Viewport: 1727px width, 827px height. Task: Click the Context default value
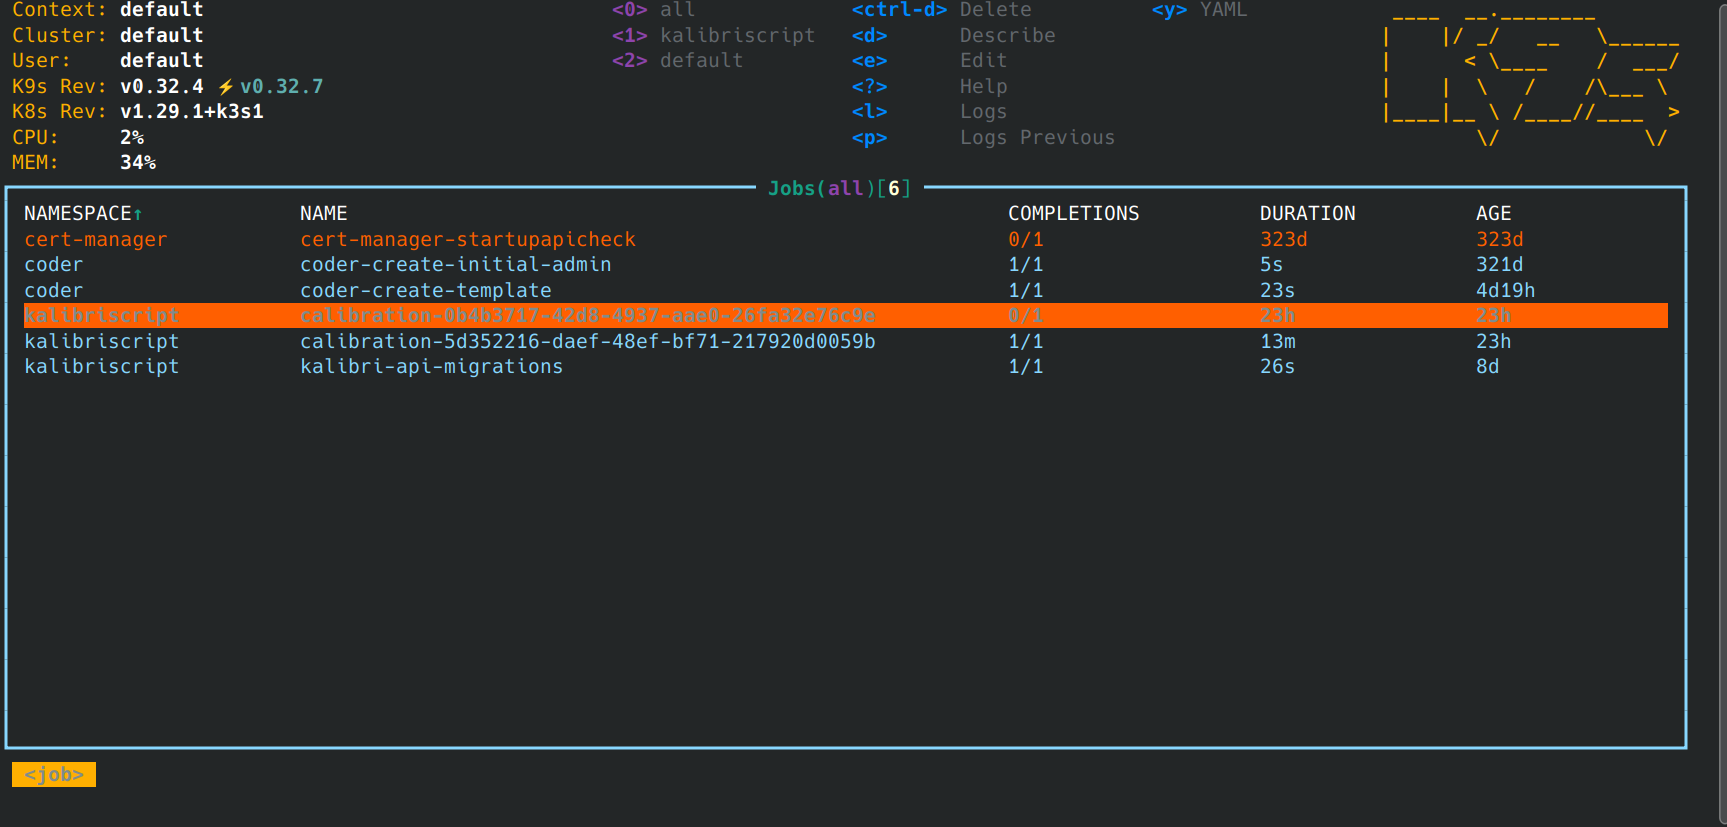[162, 10]
